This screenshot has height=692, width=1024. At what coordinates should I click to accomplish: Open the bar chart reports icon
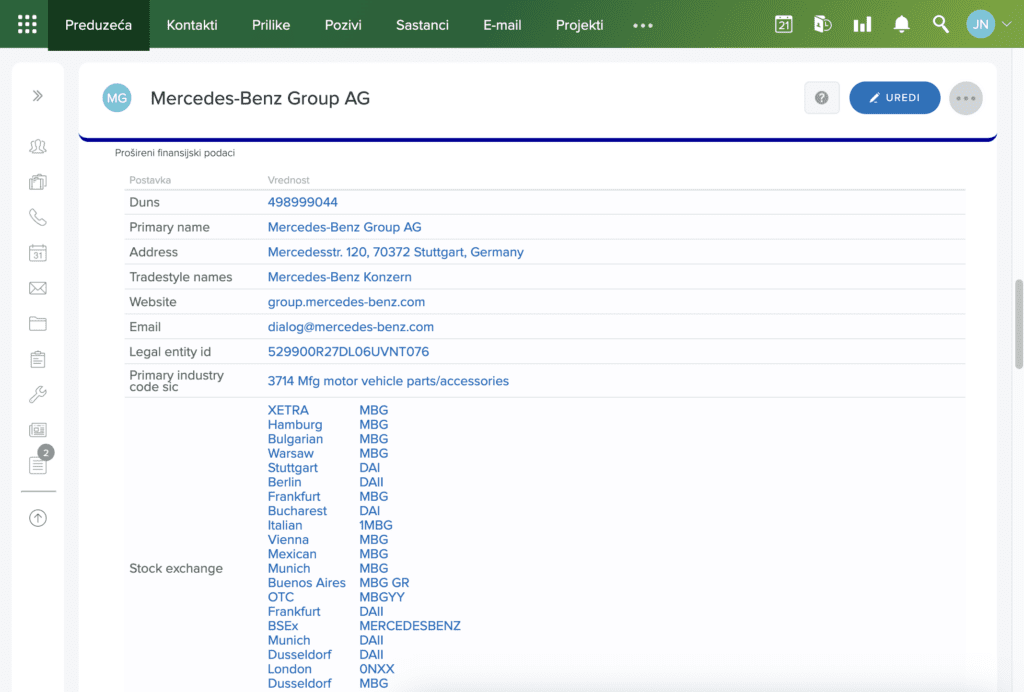click(862, 25)
